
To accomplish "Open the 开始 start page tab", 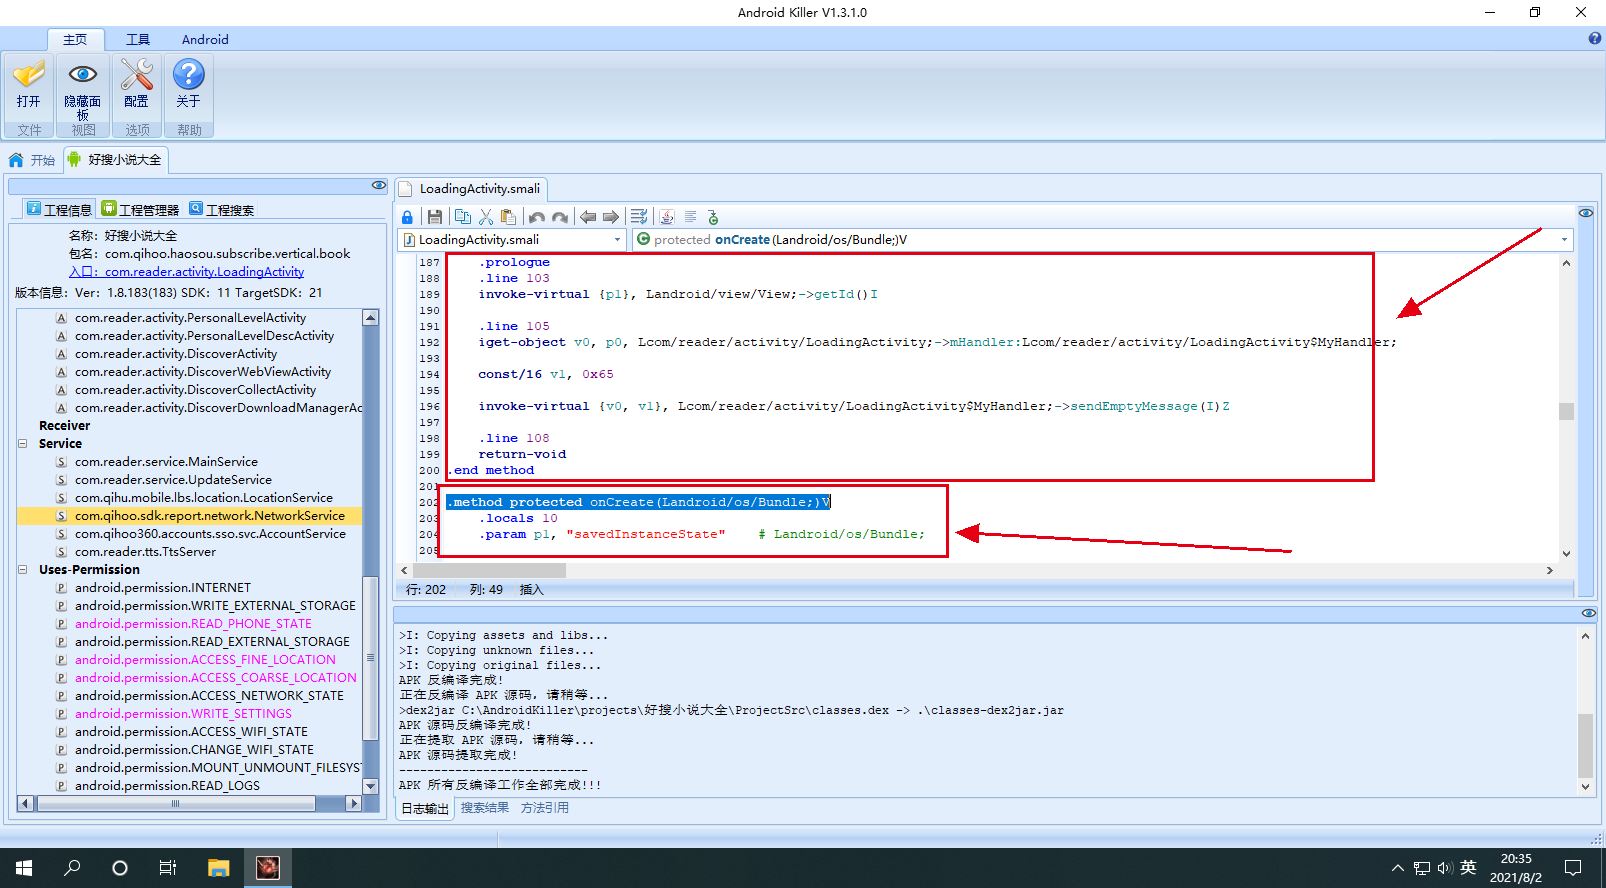I will [x=32, y=160].
